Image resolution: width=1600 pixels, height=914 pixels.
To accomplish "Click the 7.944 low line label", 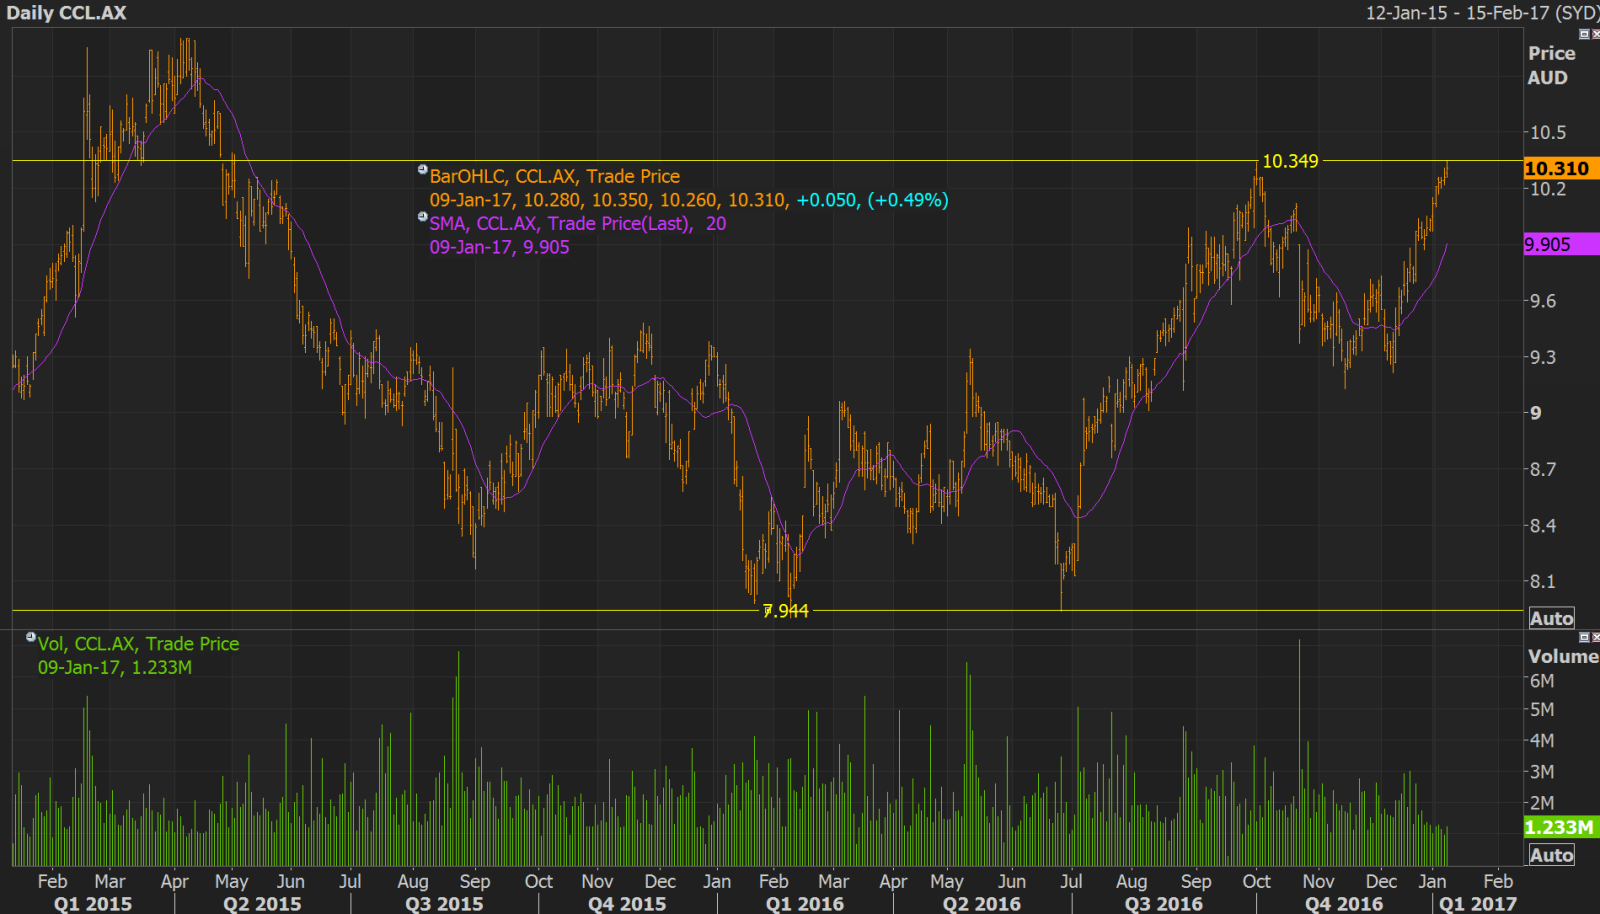I will tap(786, 611).
